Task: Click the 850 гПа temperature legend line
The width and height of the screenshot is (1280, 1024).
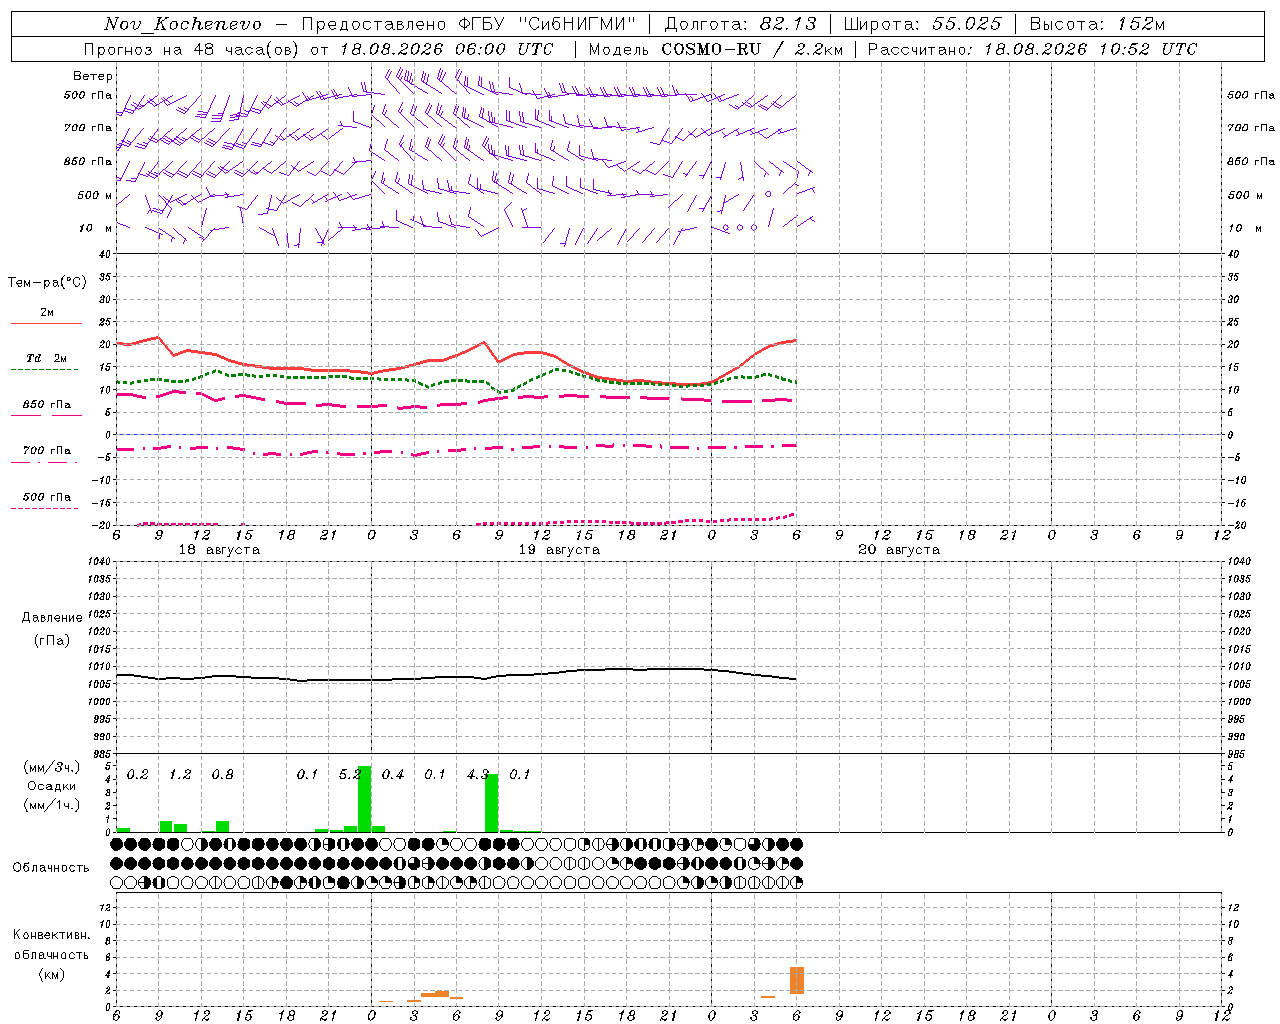Action: coord(46,416)
